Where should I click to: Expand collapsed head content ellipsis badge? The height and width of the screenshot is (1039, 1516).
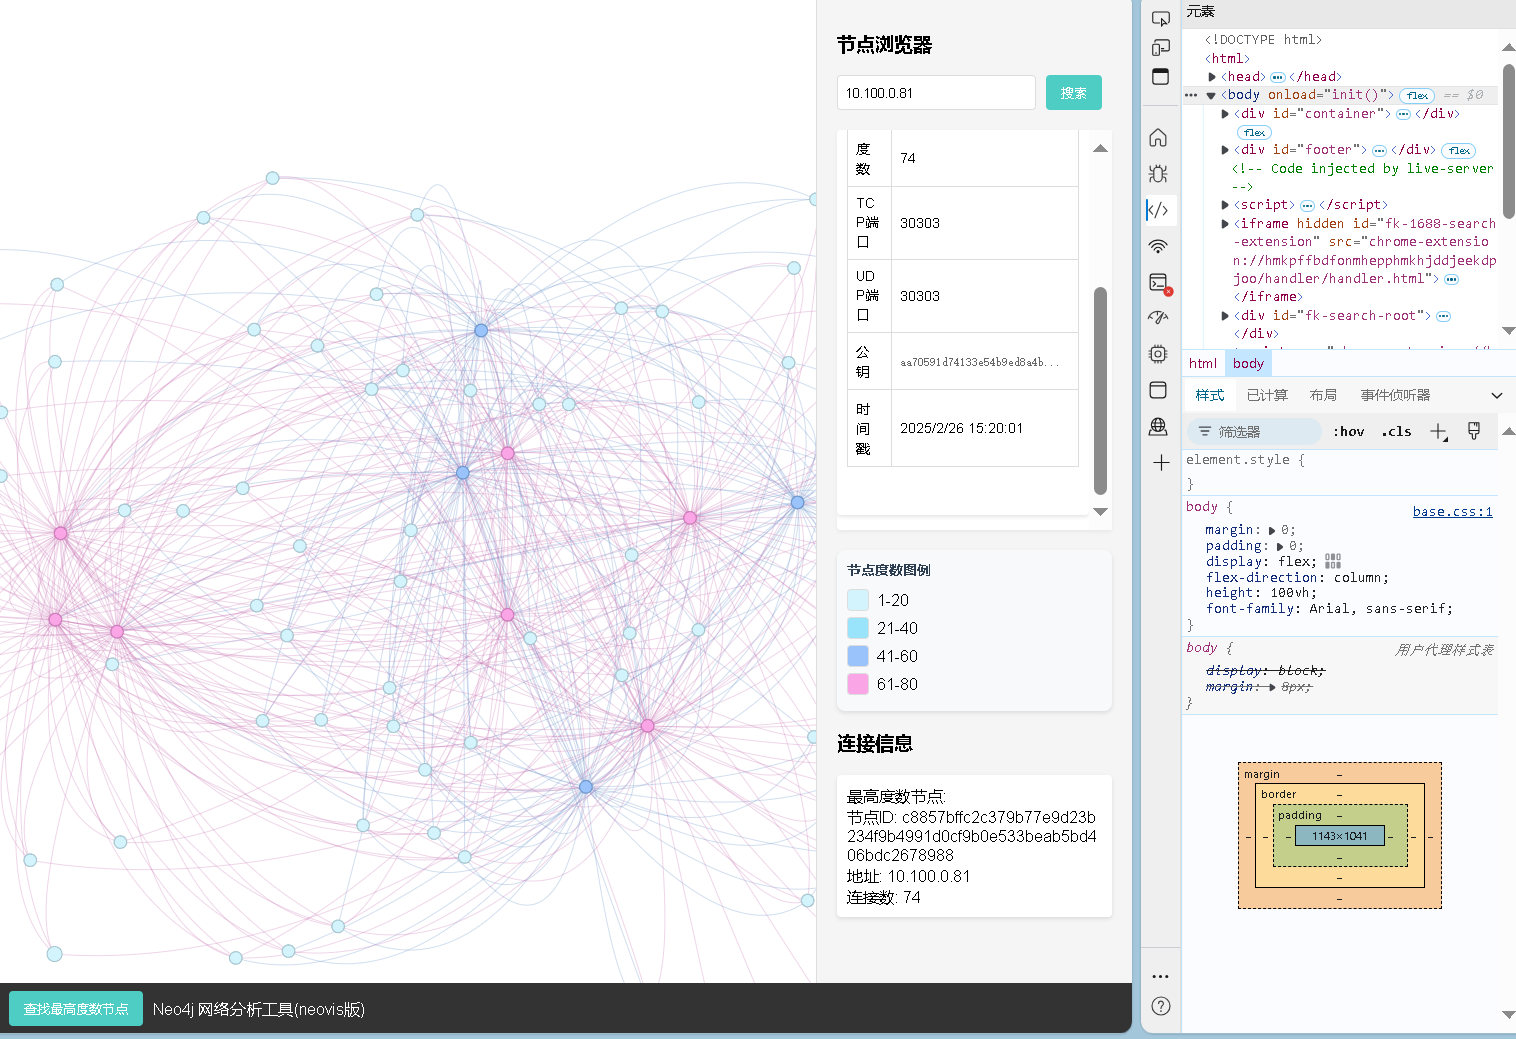tap(1277, 77)
